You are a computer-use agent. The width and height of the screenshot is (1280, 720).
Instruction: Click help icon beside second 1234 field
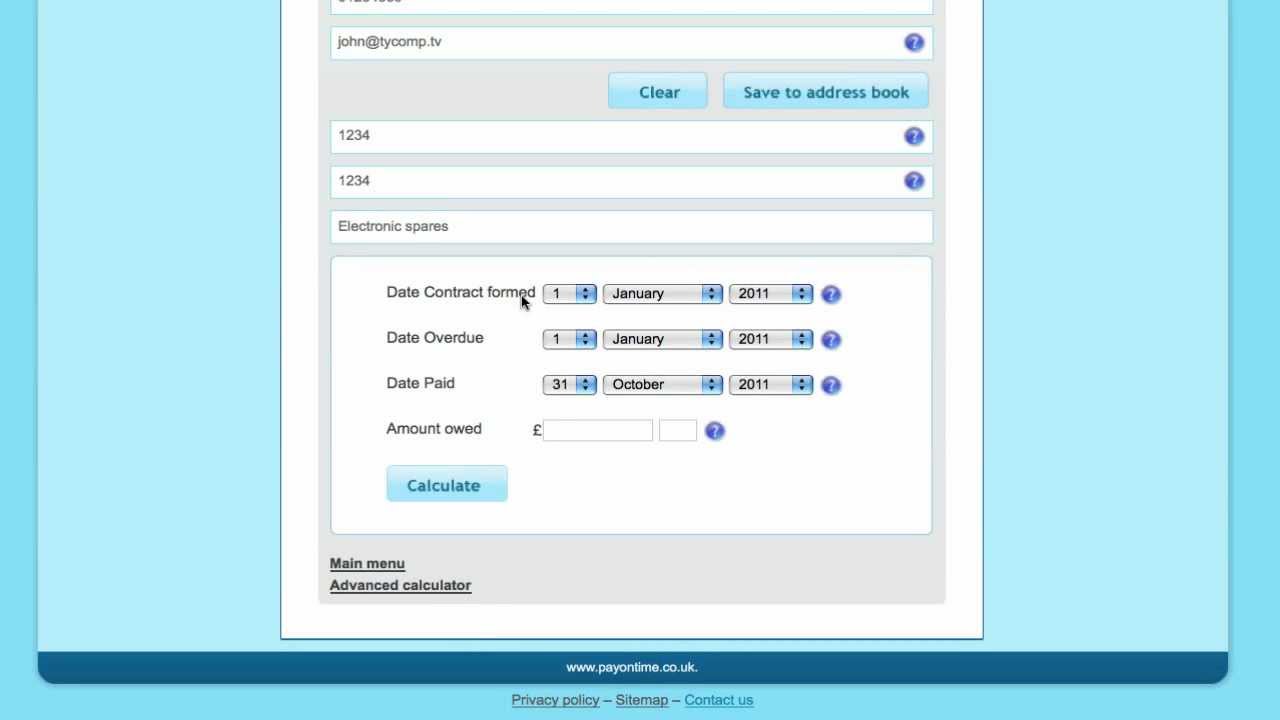[914, 181]
